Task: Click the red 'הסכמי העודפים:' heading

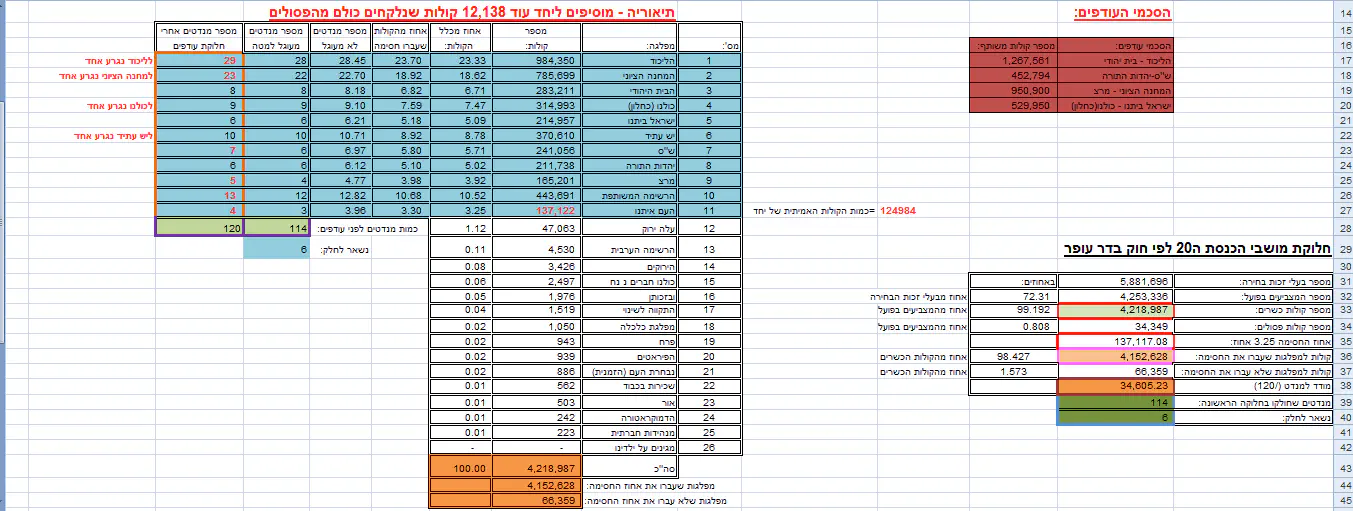Action: click(x=1124, y=12)
